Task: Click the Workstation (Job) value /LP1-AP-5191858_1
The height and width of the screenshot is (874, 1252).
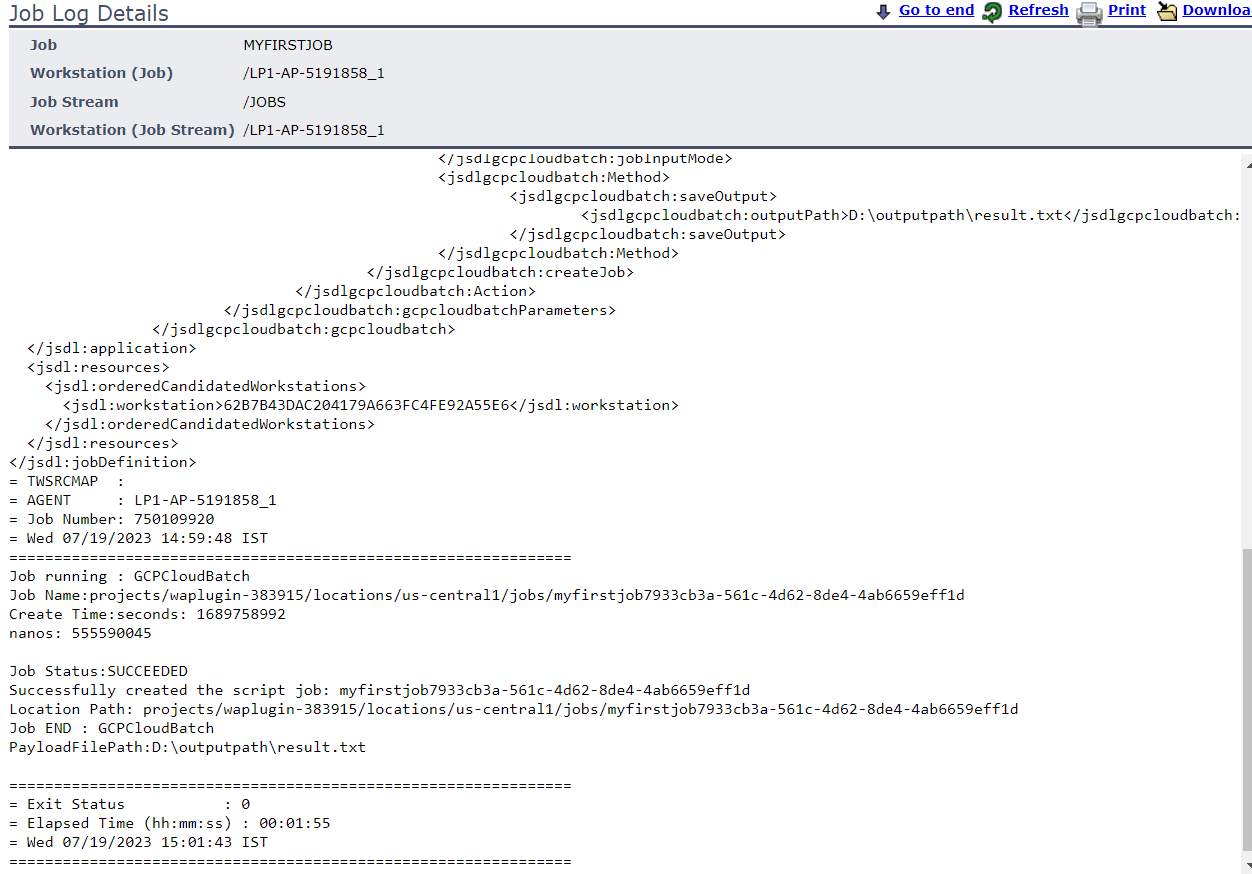Action: 314,73
